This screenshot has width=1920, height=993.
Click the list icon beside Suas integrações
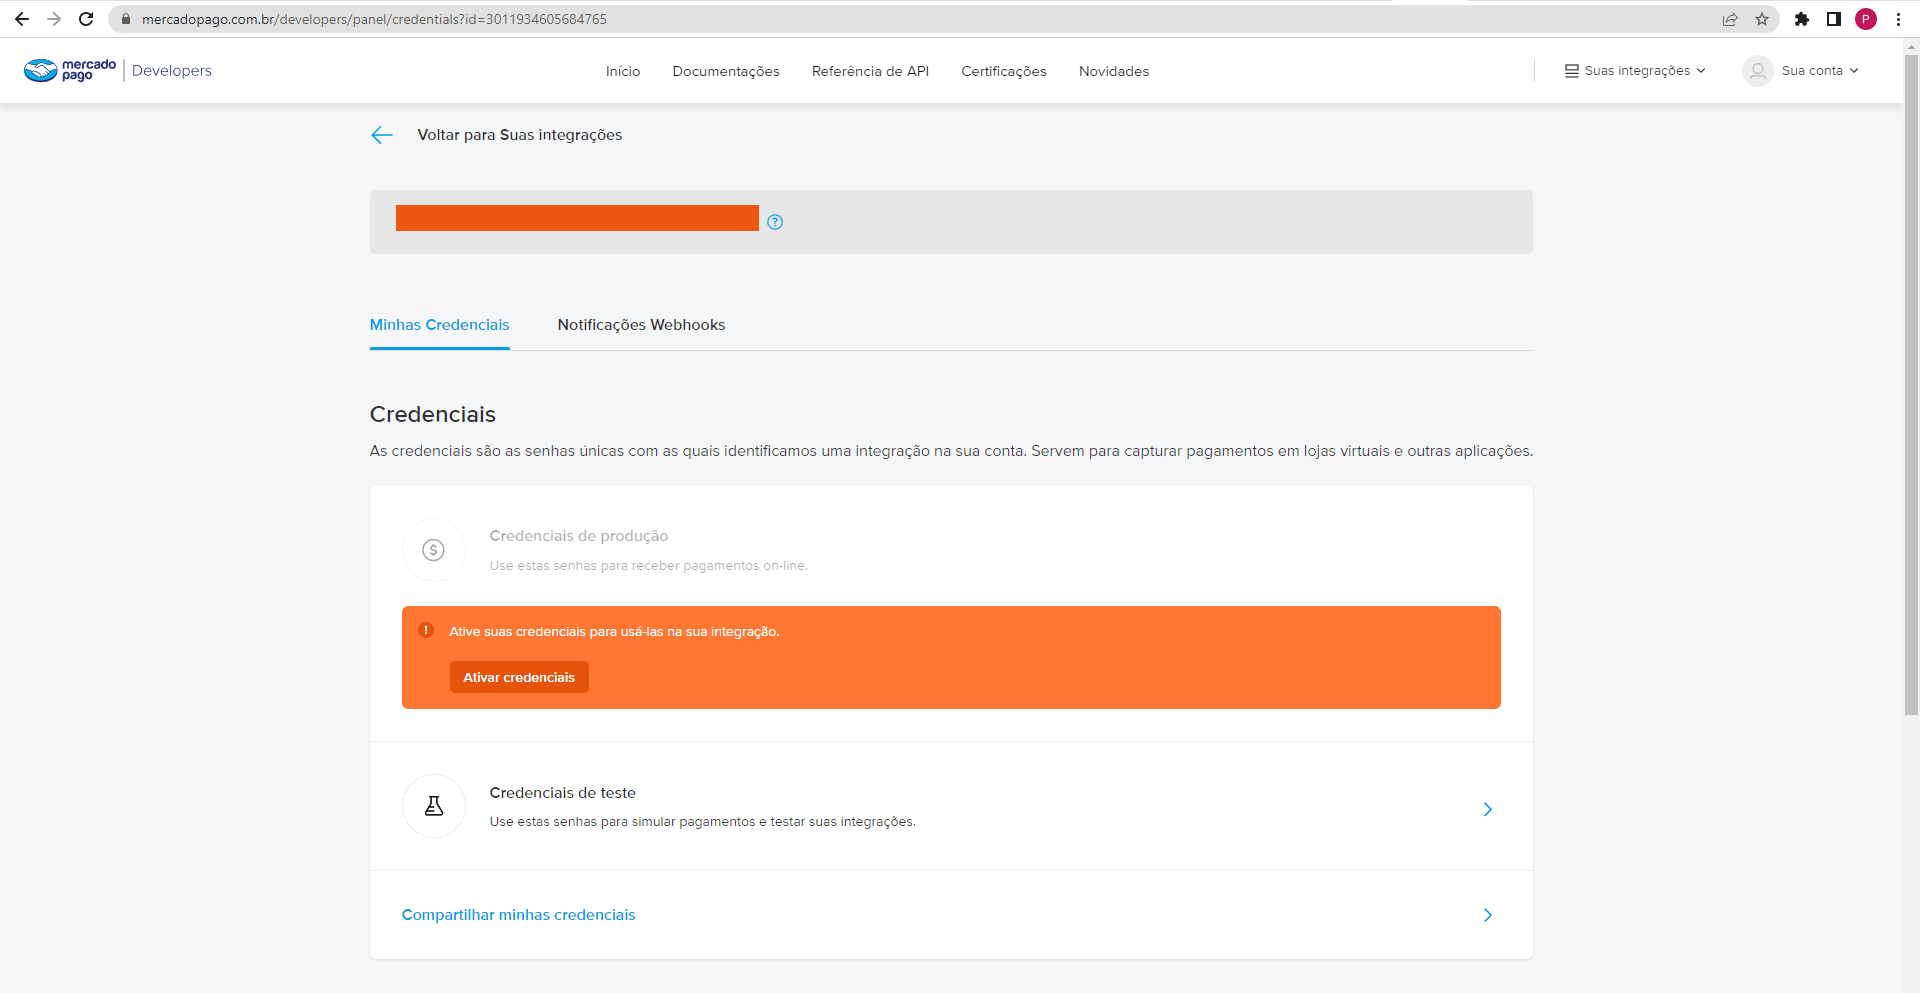(x=1572, y=71)
